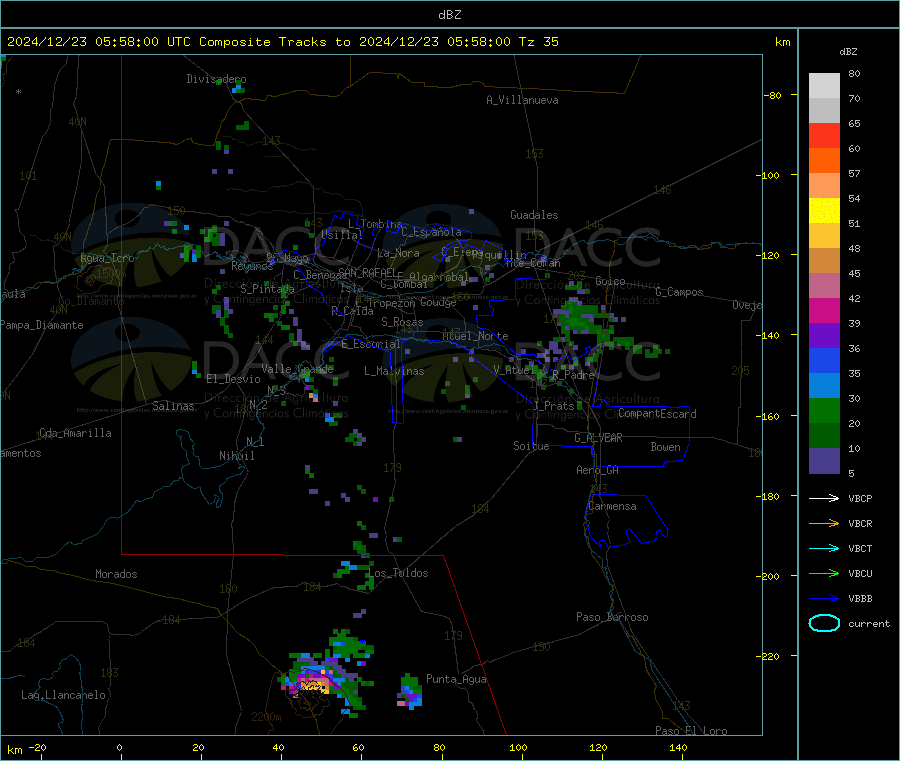Click the 'dBZ' title at the top
Viewport: 900px width, 761px height.
click(449, 15)
